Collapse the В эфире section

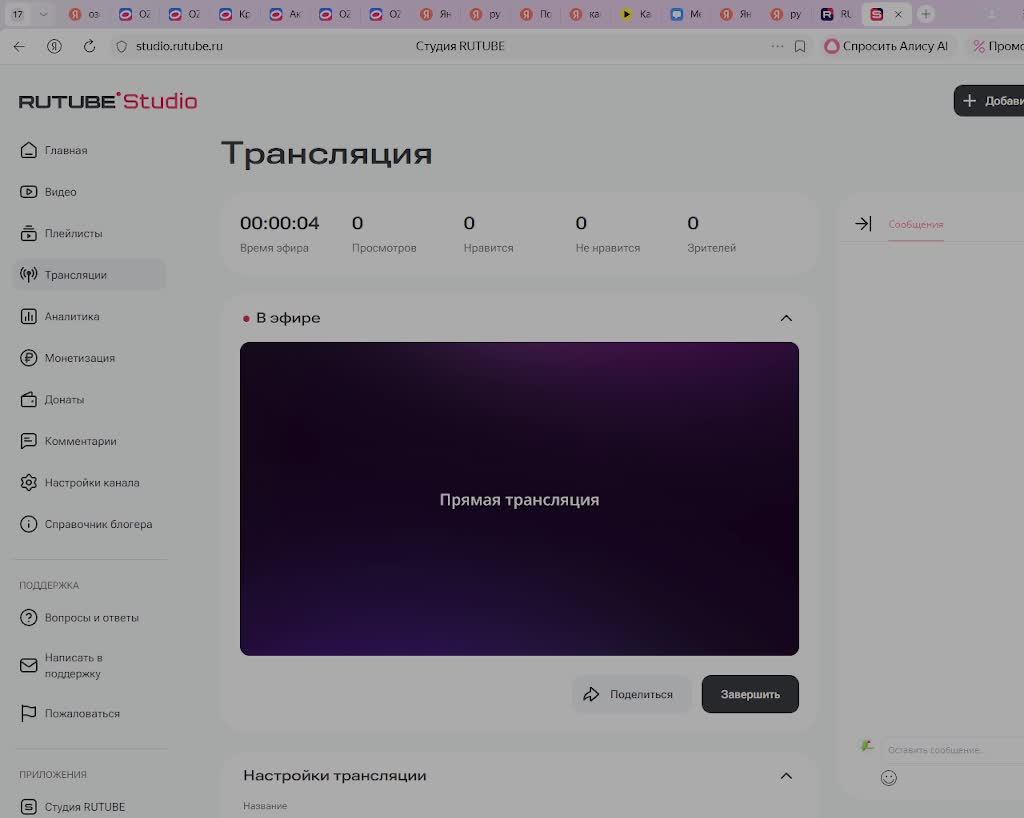point(786,318)
